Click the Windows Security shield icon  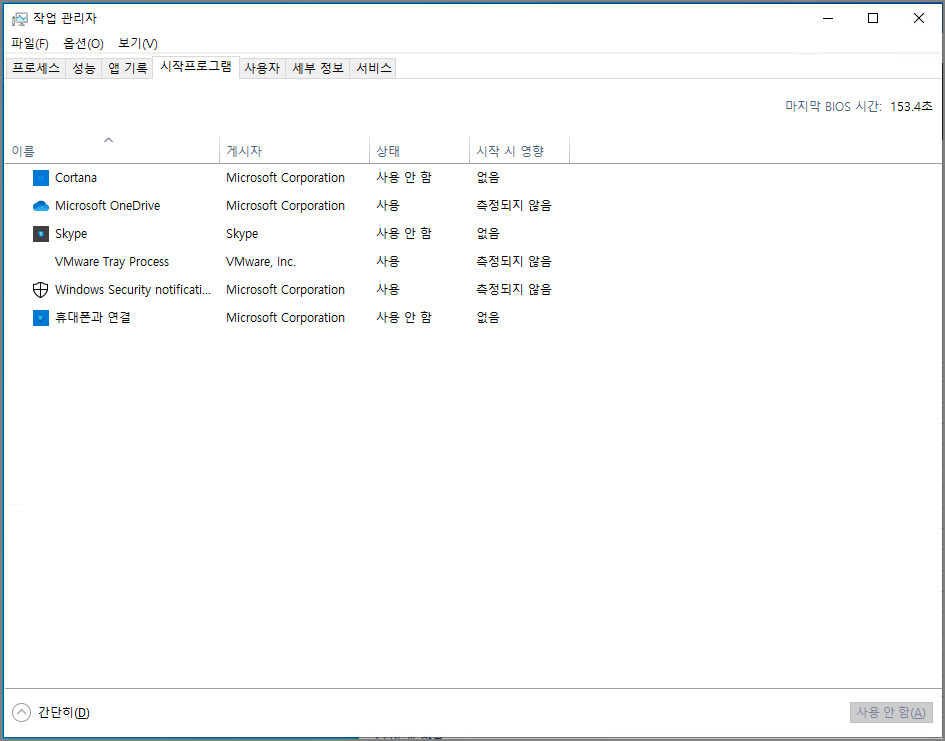tap(40, 290)
